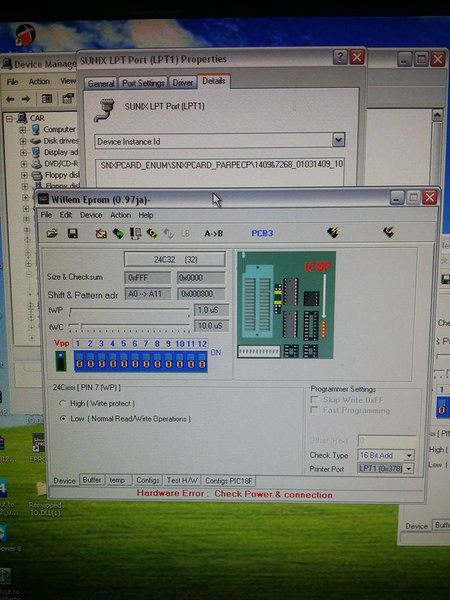This screenshot has width=450, height=600.
Task: Click the A->B toolbar button
Action: [x=214, y=233]
